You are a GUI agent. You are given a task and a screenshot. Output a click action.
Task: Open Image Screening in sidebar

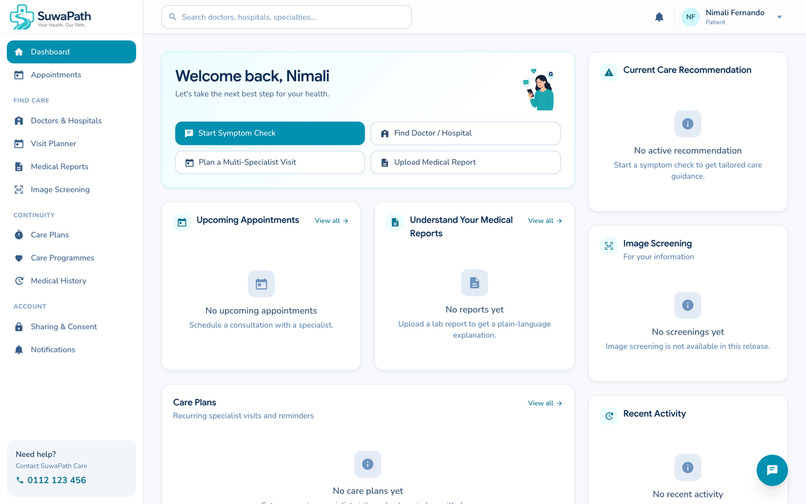point(71,190)
